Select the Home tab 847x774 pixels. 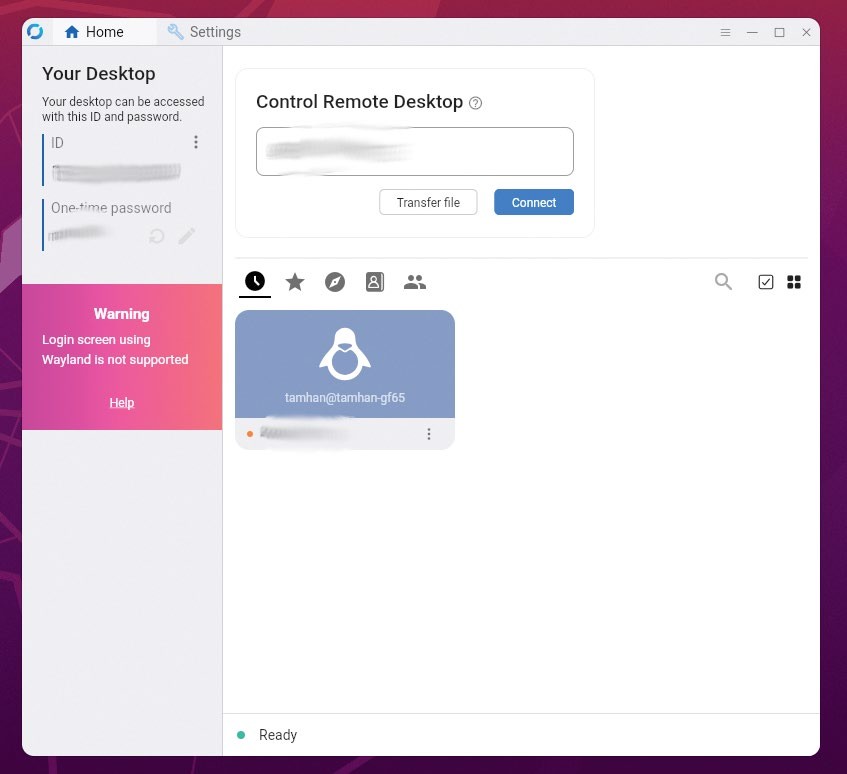tap(94, 32)
